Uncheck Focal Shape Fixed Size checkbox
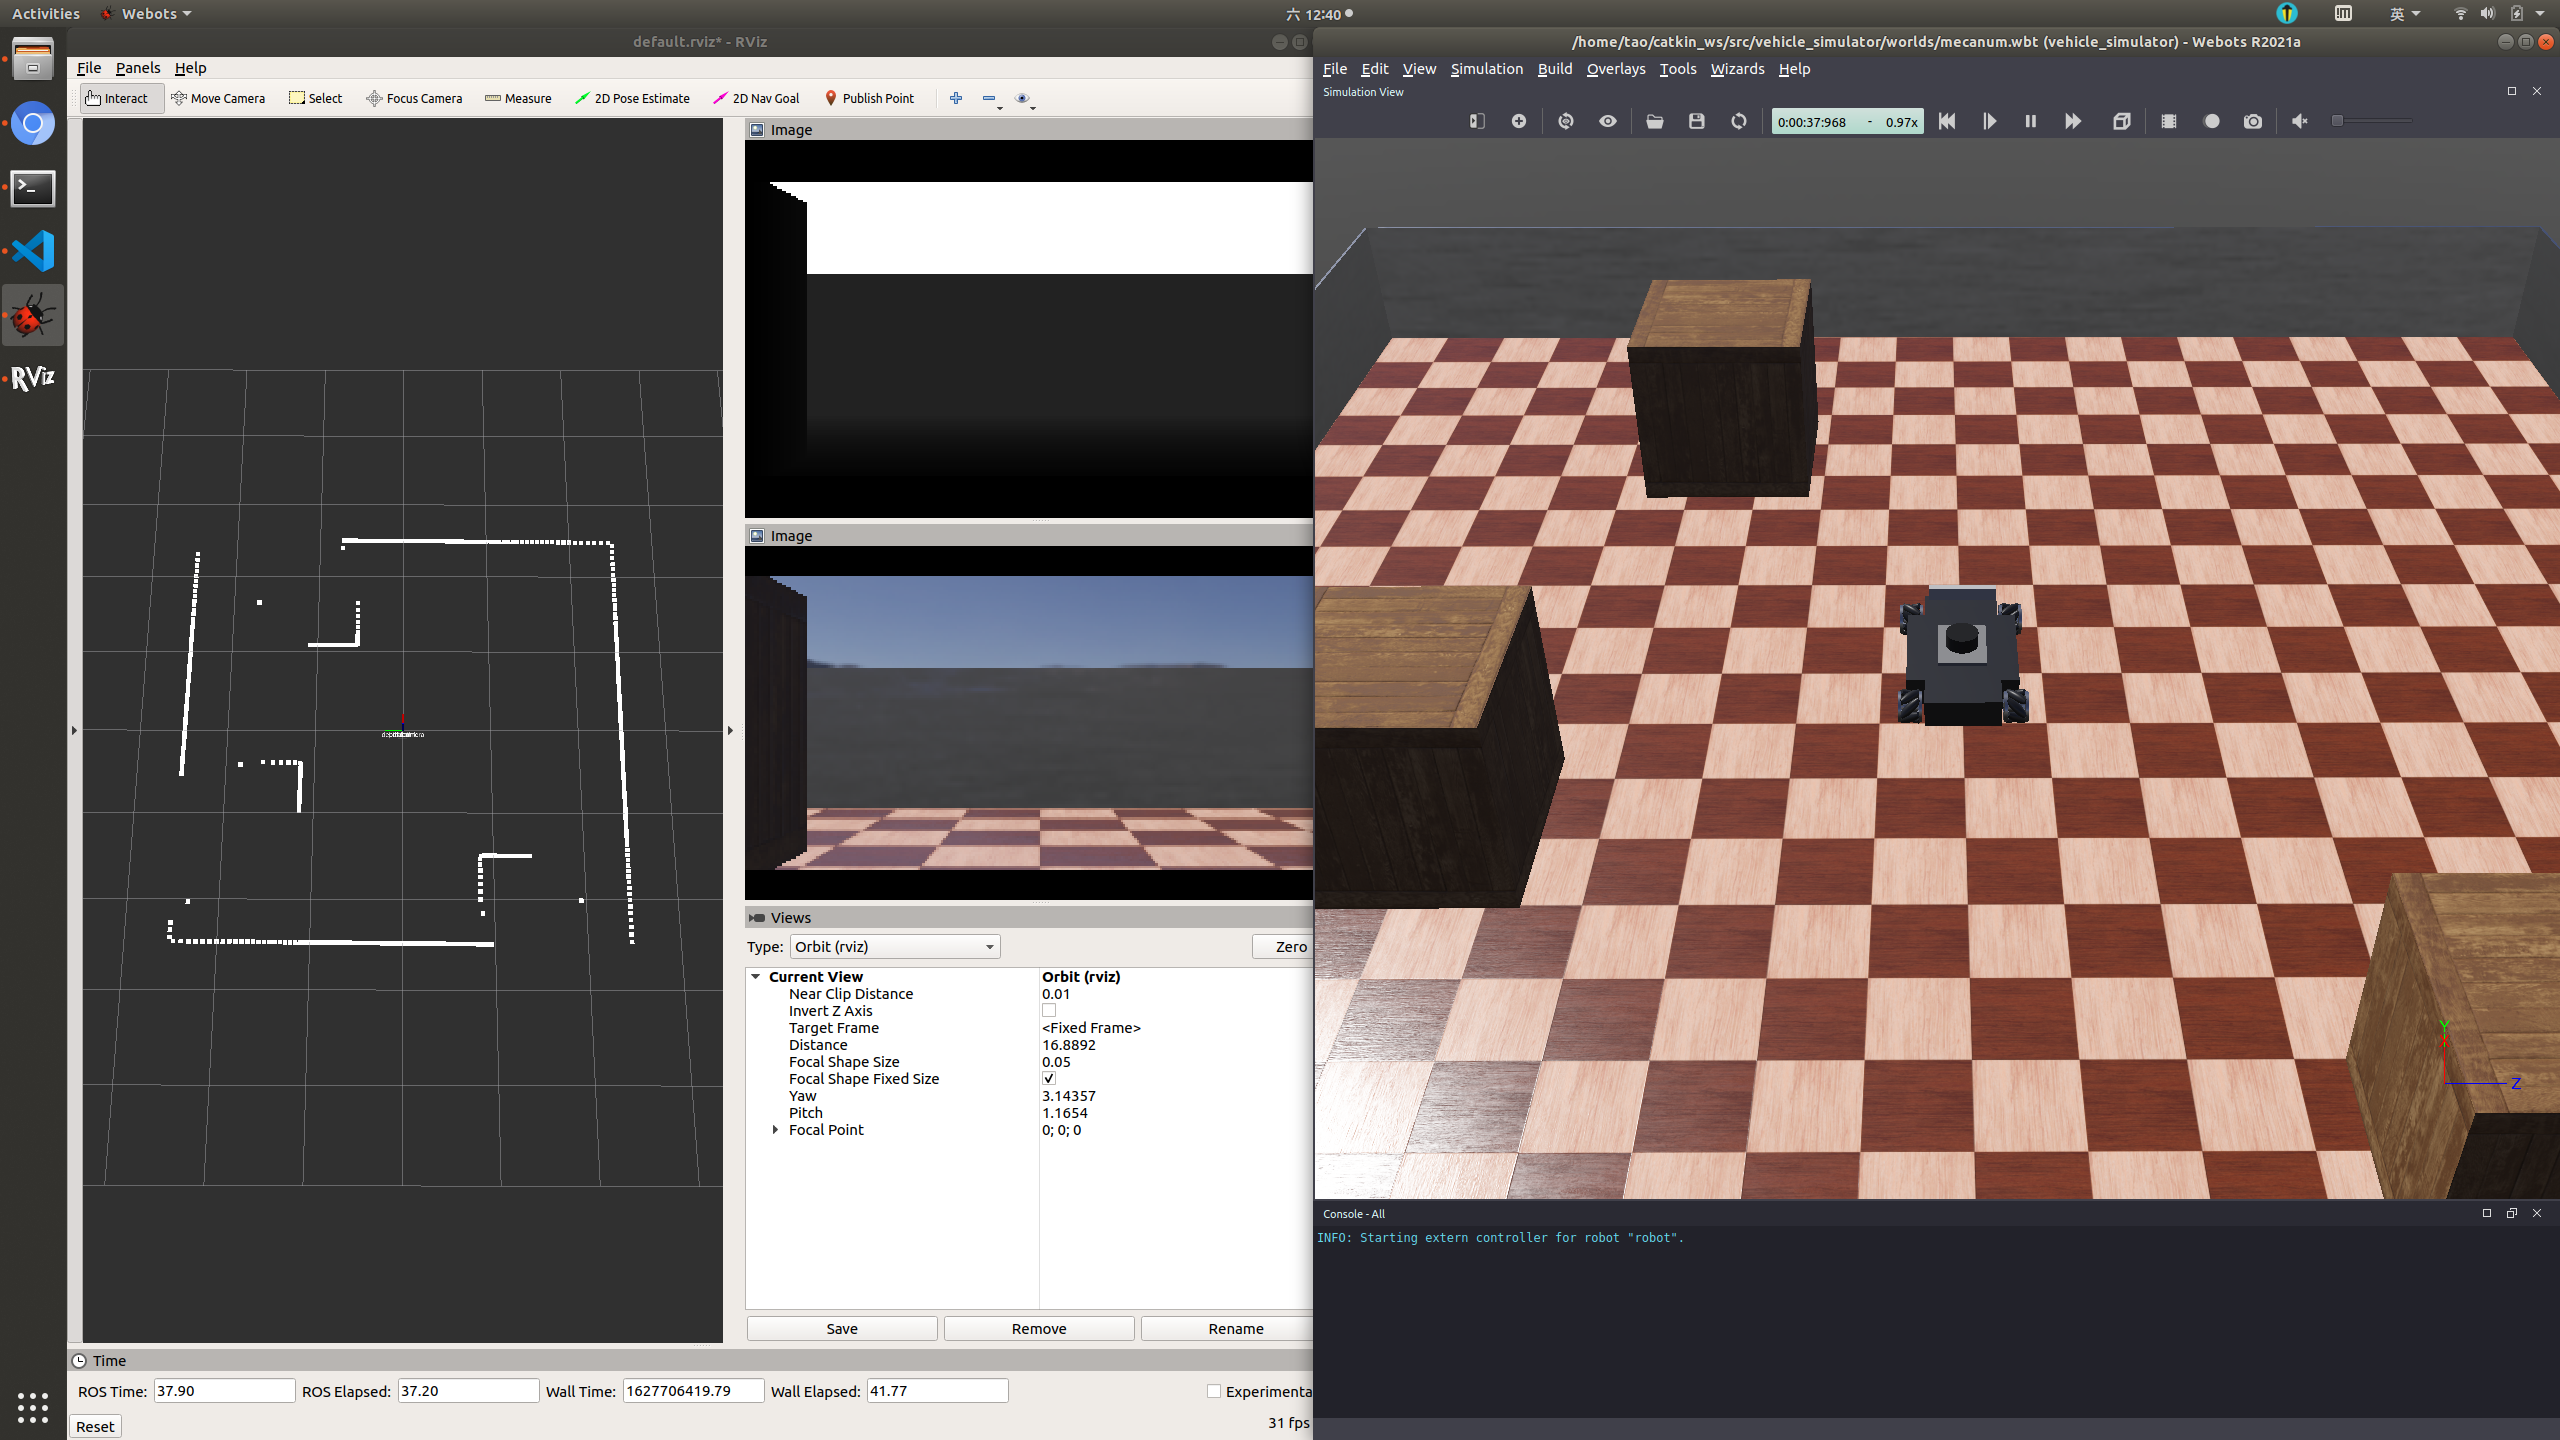The height and width of the screenshot is (1440, 2560). click(1049, 1079)
